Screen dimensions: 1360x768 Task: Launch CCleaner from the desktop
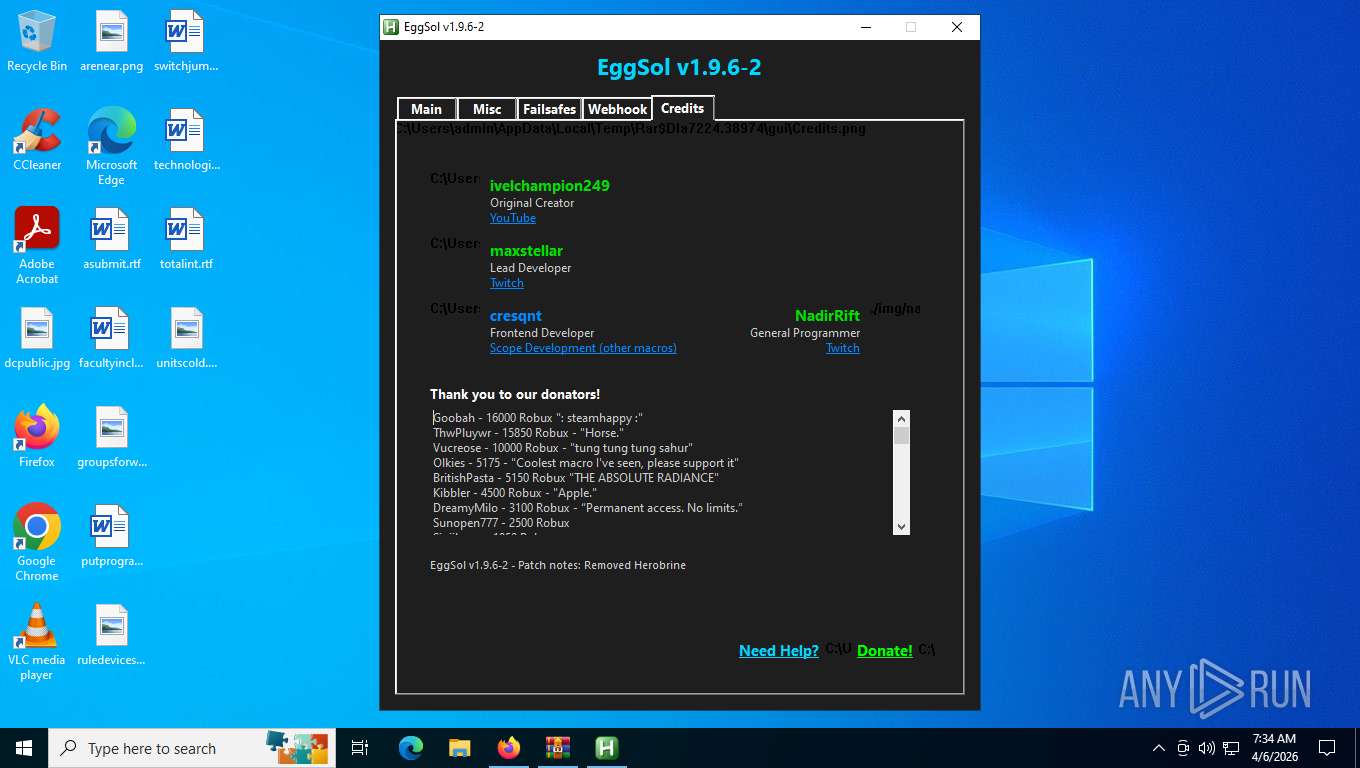[37, 140]
